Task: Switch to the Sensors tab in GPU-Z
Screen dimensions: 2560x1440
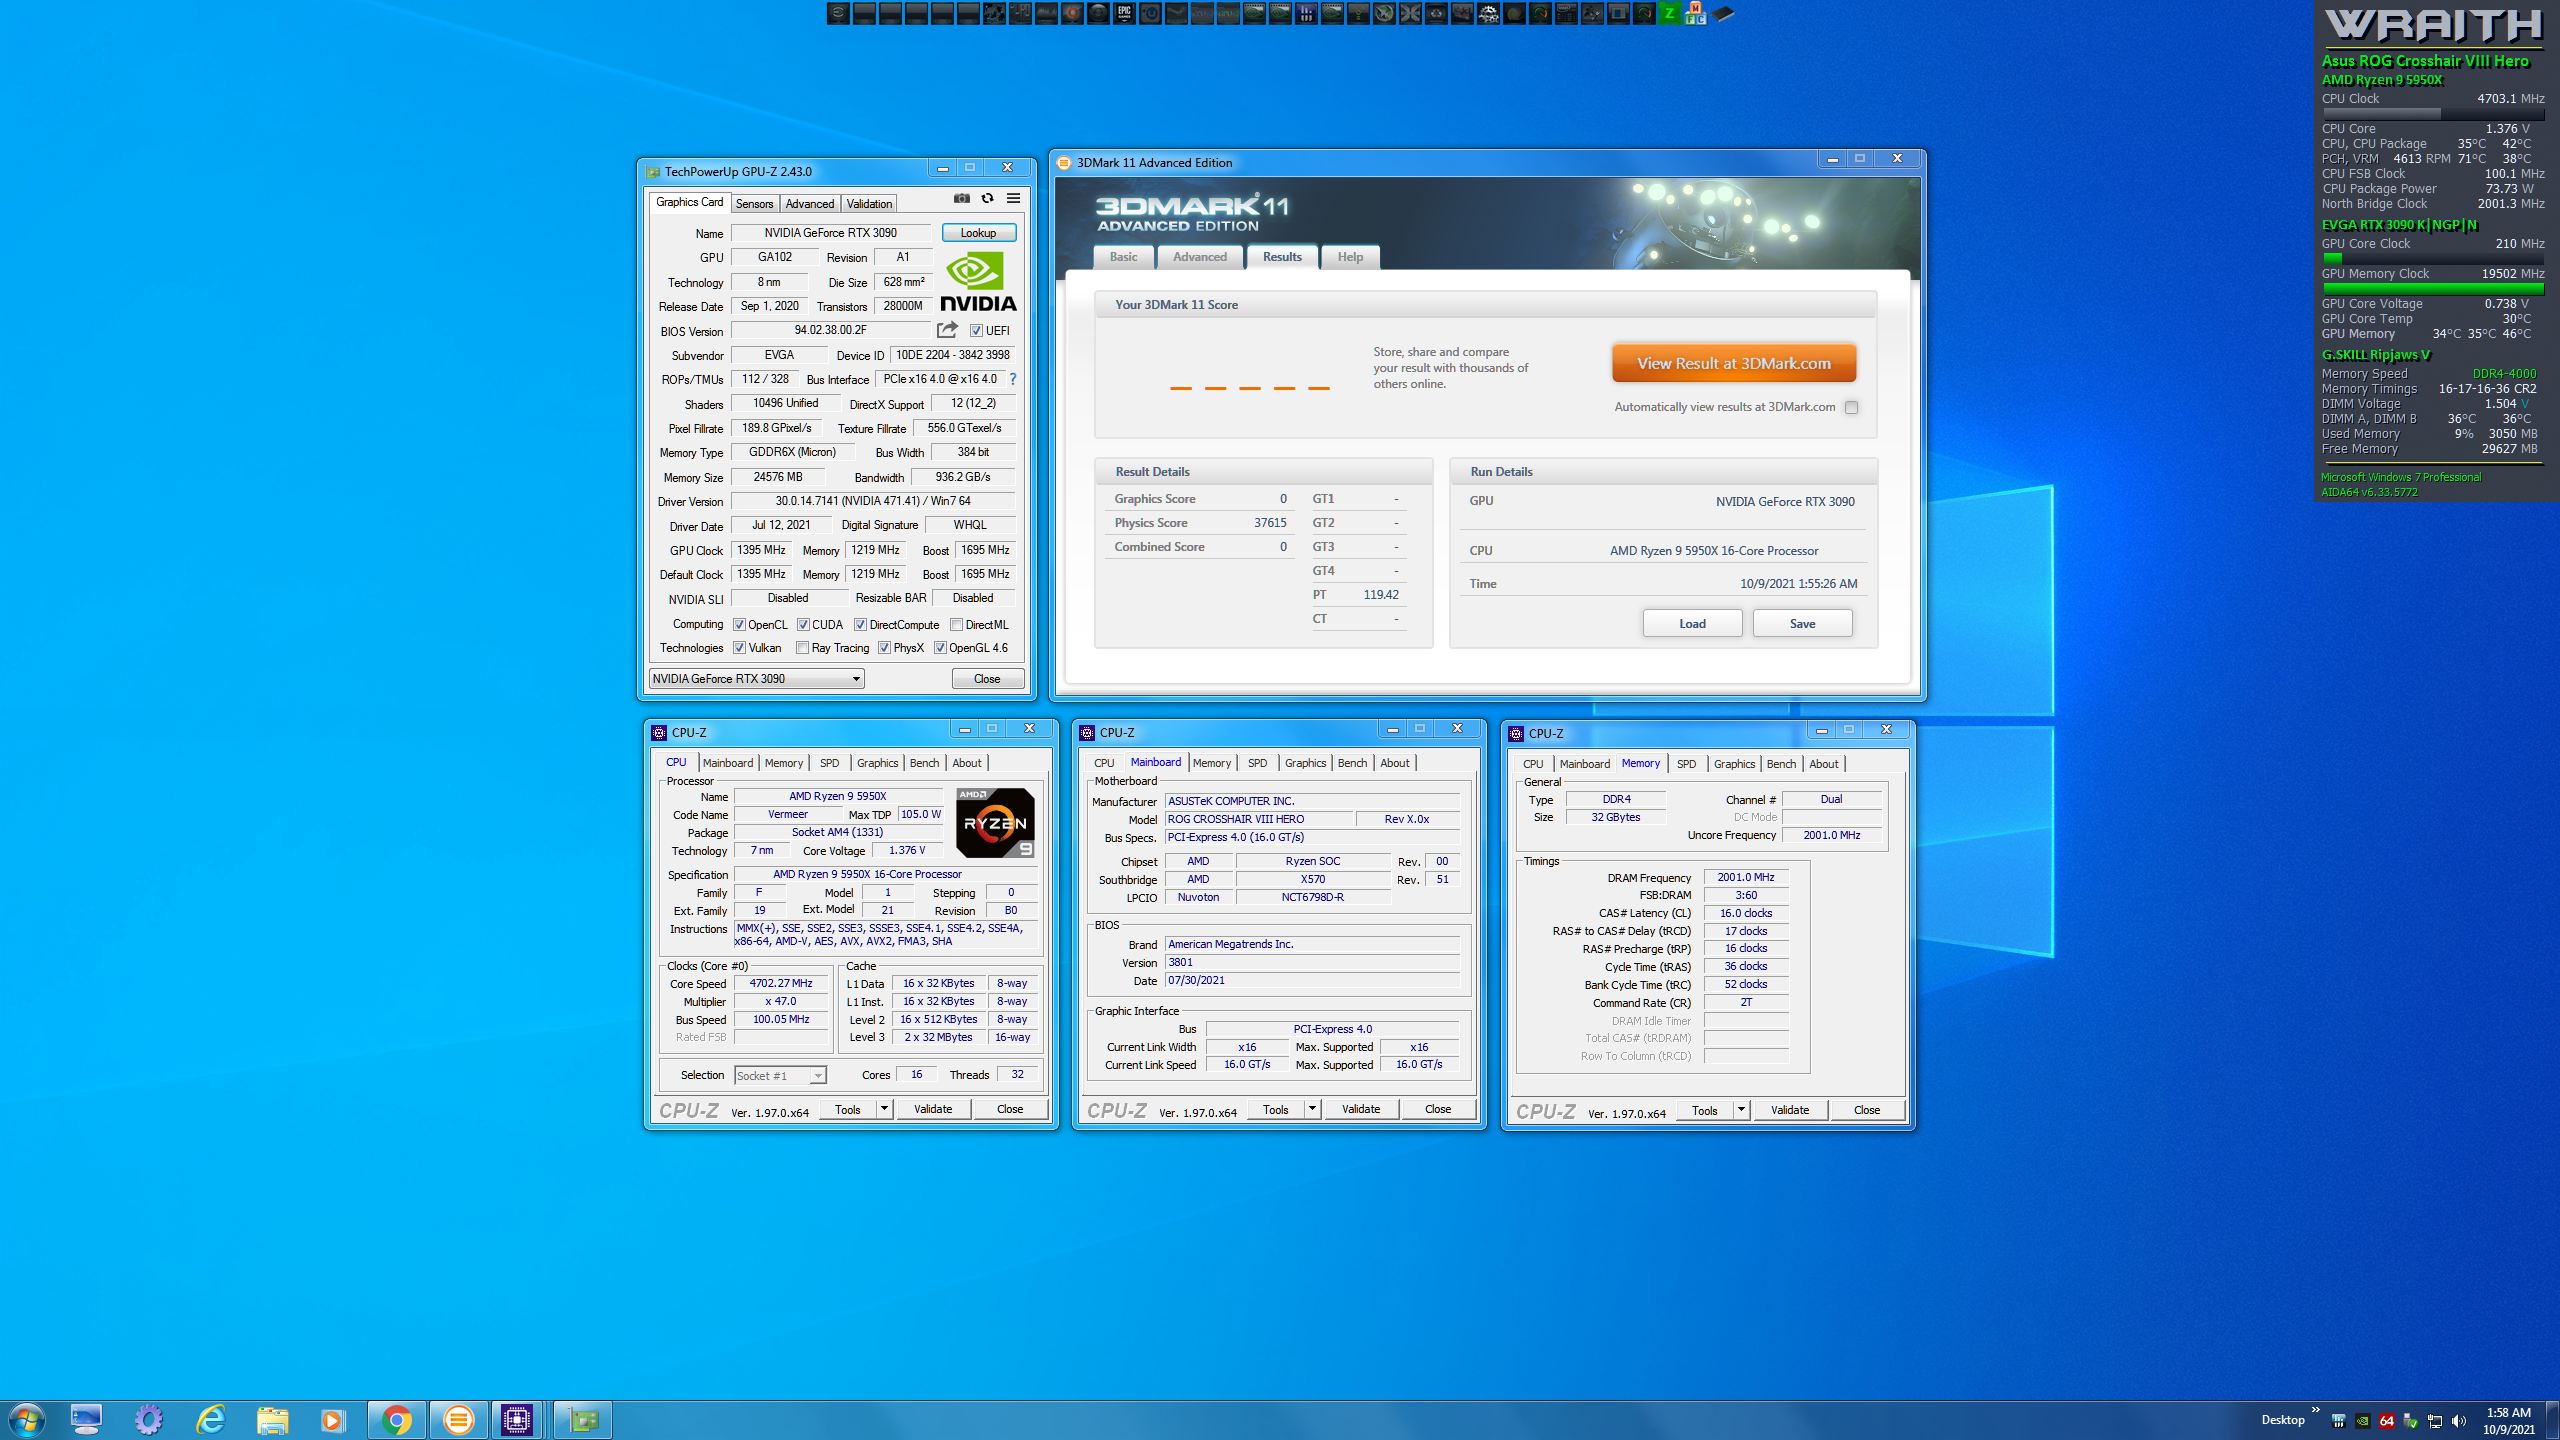Action: [x=754, y=204]
